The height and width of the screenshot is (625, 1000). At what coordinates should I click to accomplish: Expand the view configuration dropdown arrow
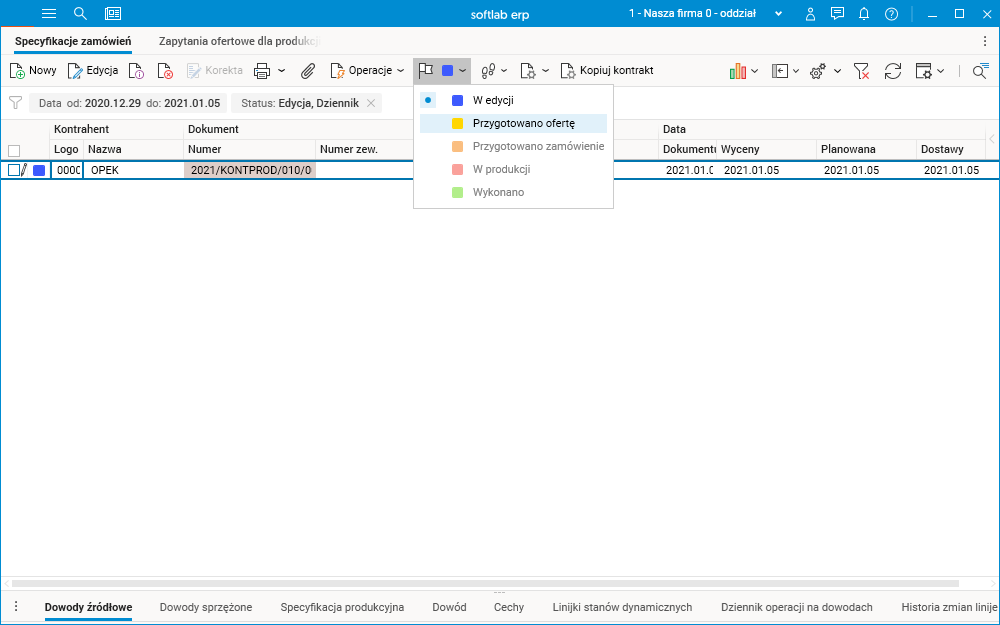(x=941, y=71)
